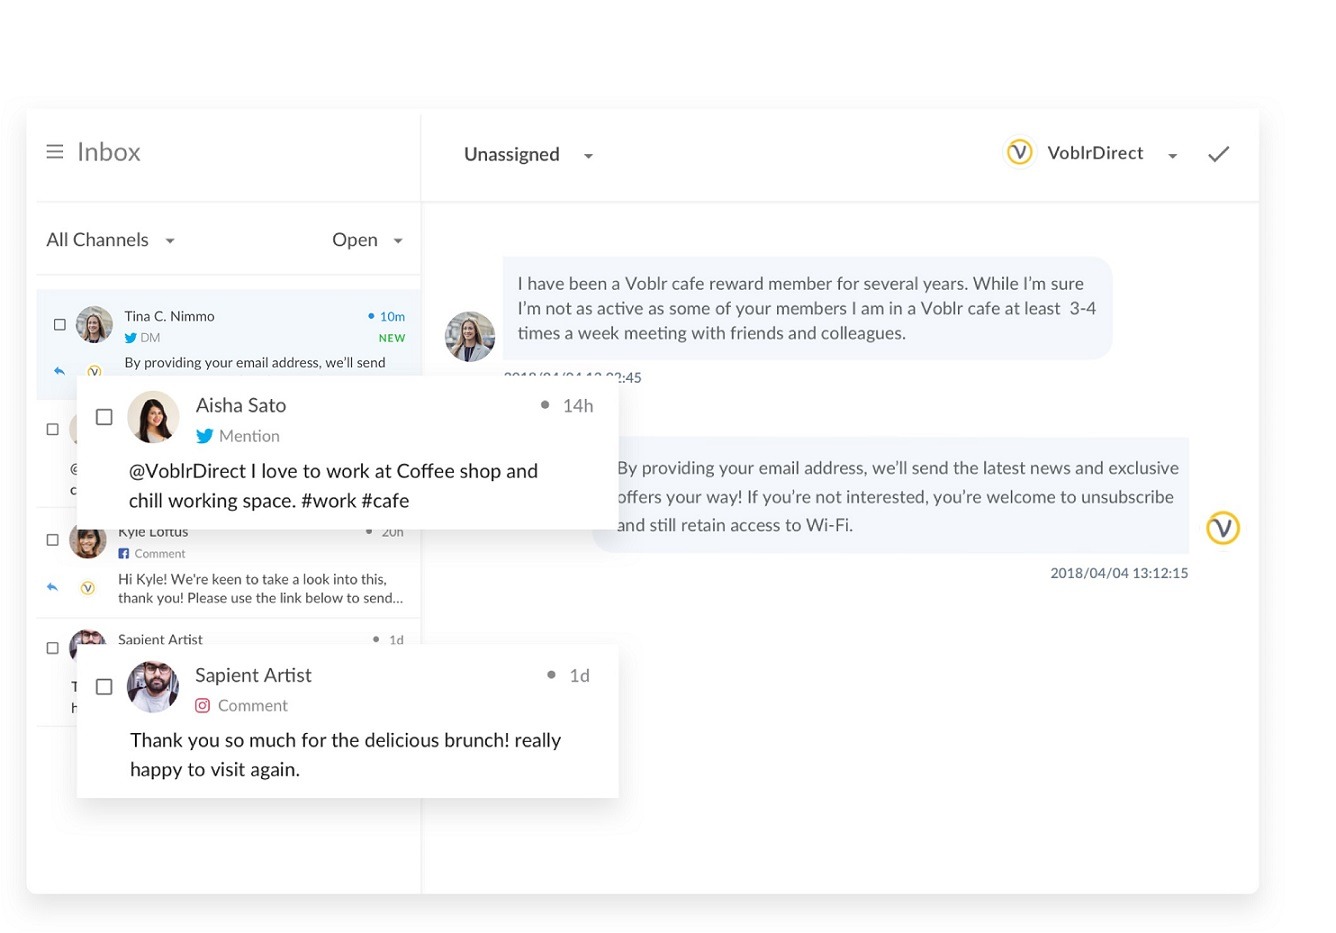
Task: Click the Tina C. Nimmo name
Action: [x=169, y=316]
